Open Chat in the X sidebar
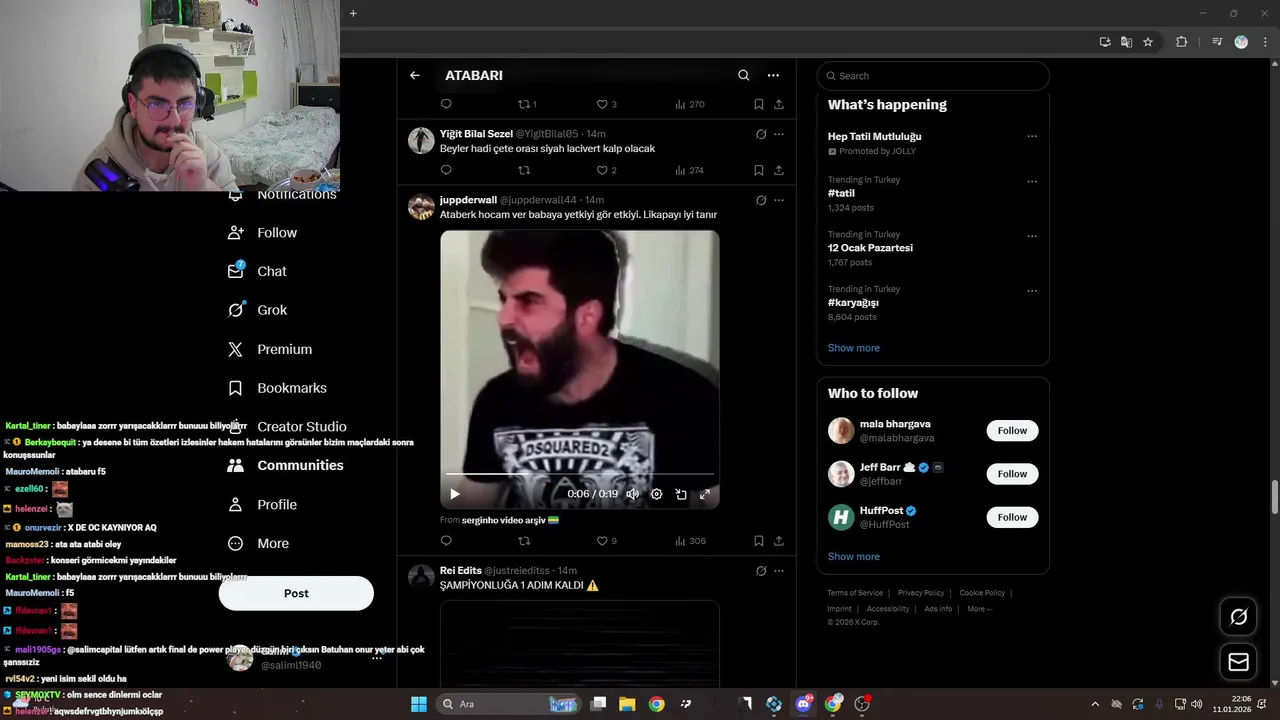The height and width of the screenshot is (720, 1280). [x=257, y=271]
